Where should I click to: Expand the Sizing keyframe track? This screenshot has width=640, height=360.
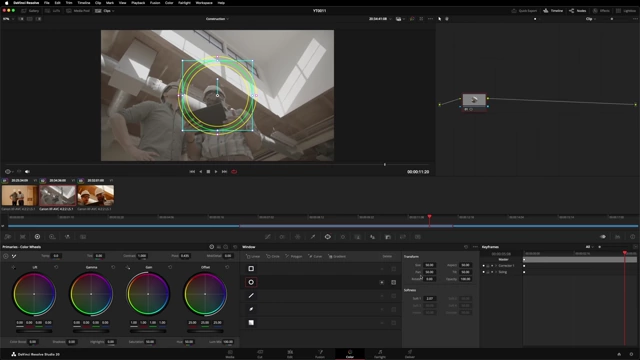496,272
